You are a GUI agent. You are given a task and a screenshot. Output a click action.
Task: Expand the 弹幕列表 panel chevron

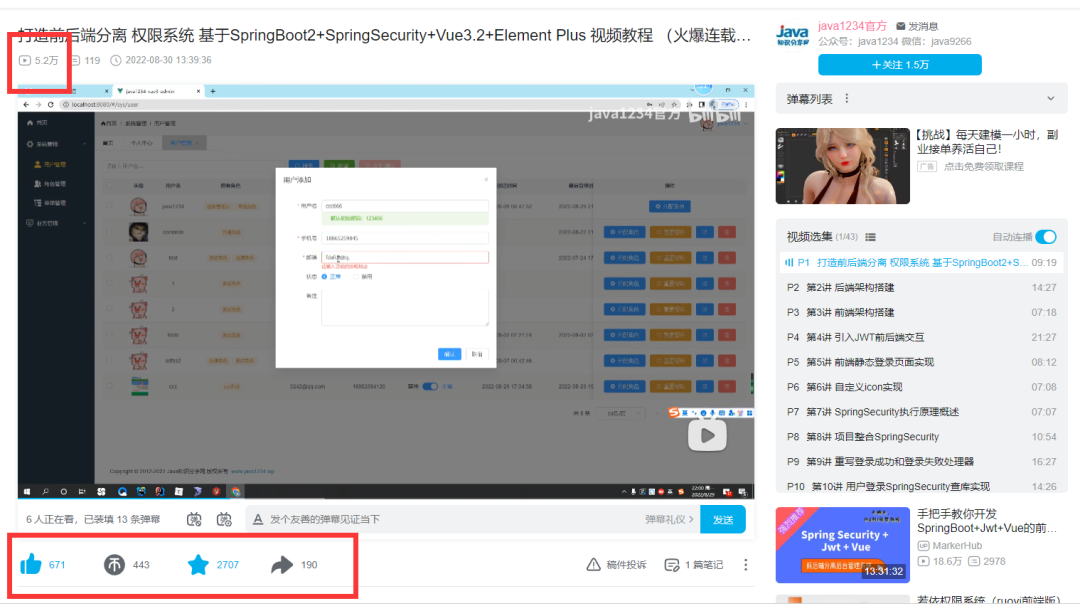(x=1050, y=98)
